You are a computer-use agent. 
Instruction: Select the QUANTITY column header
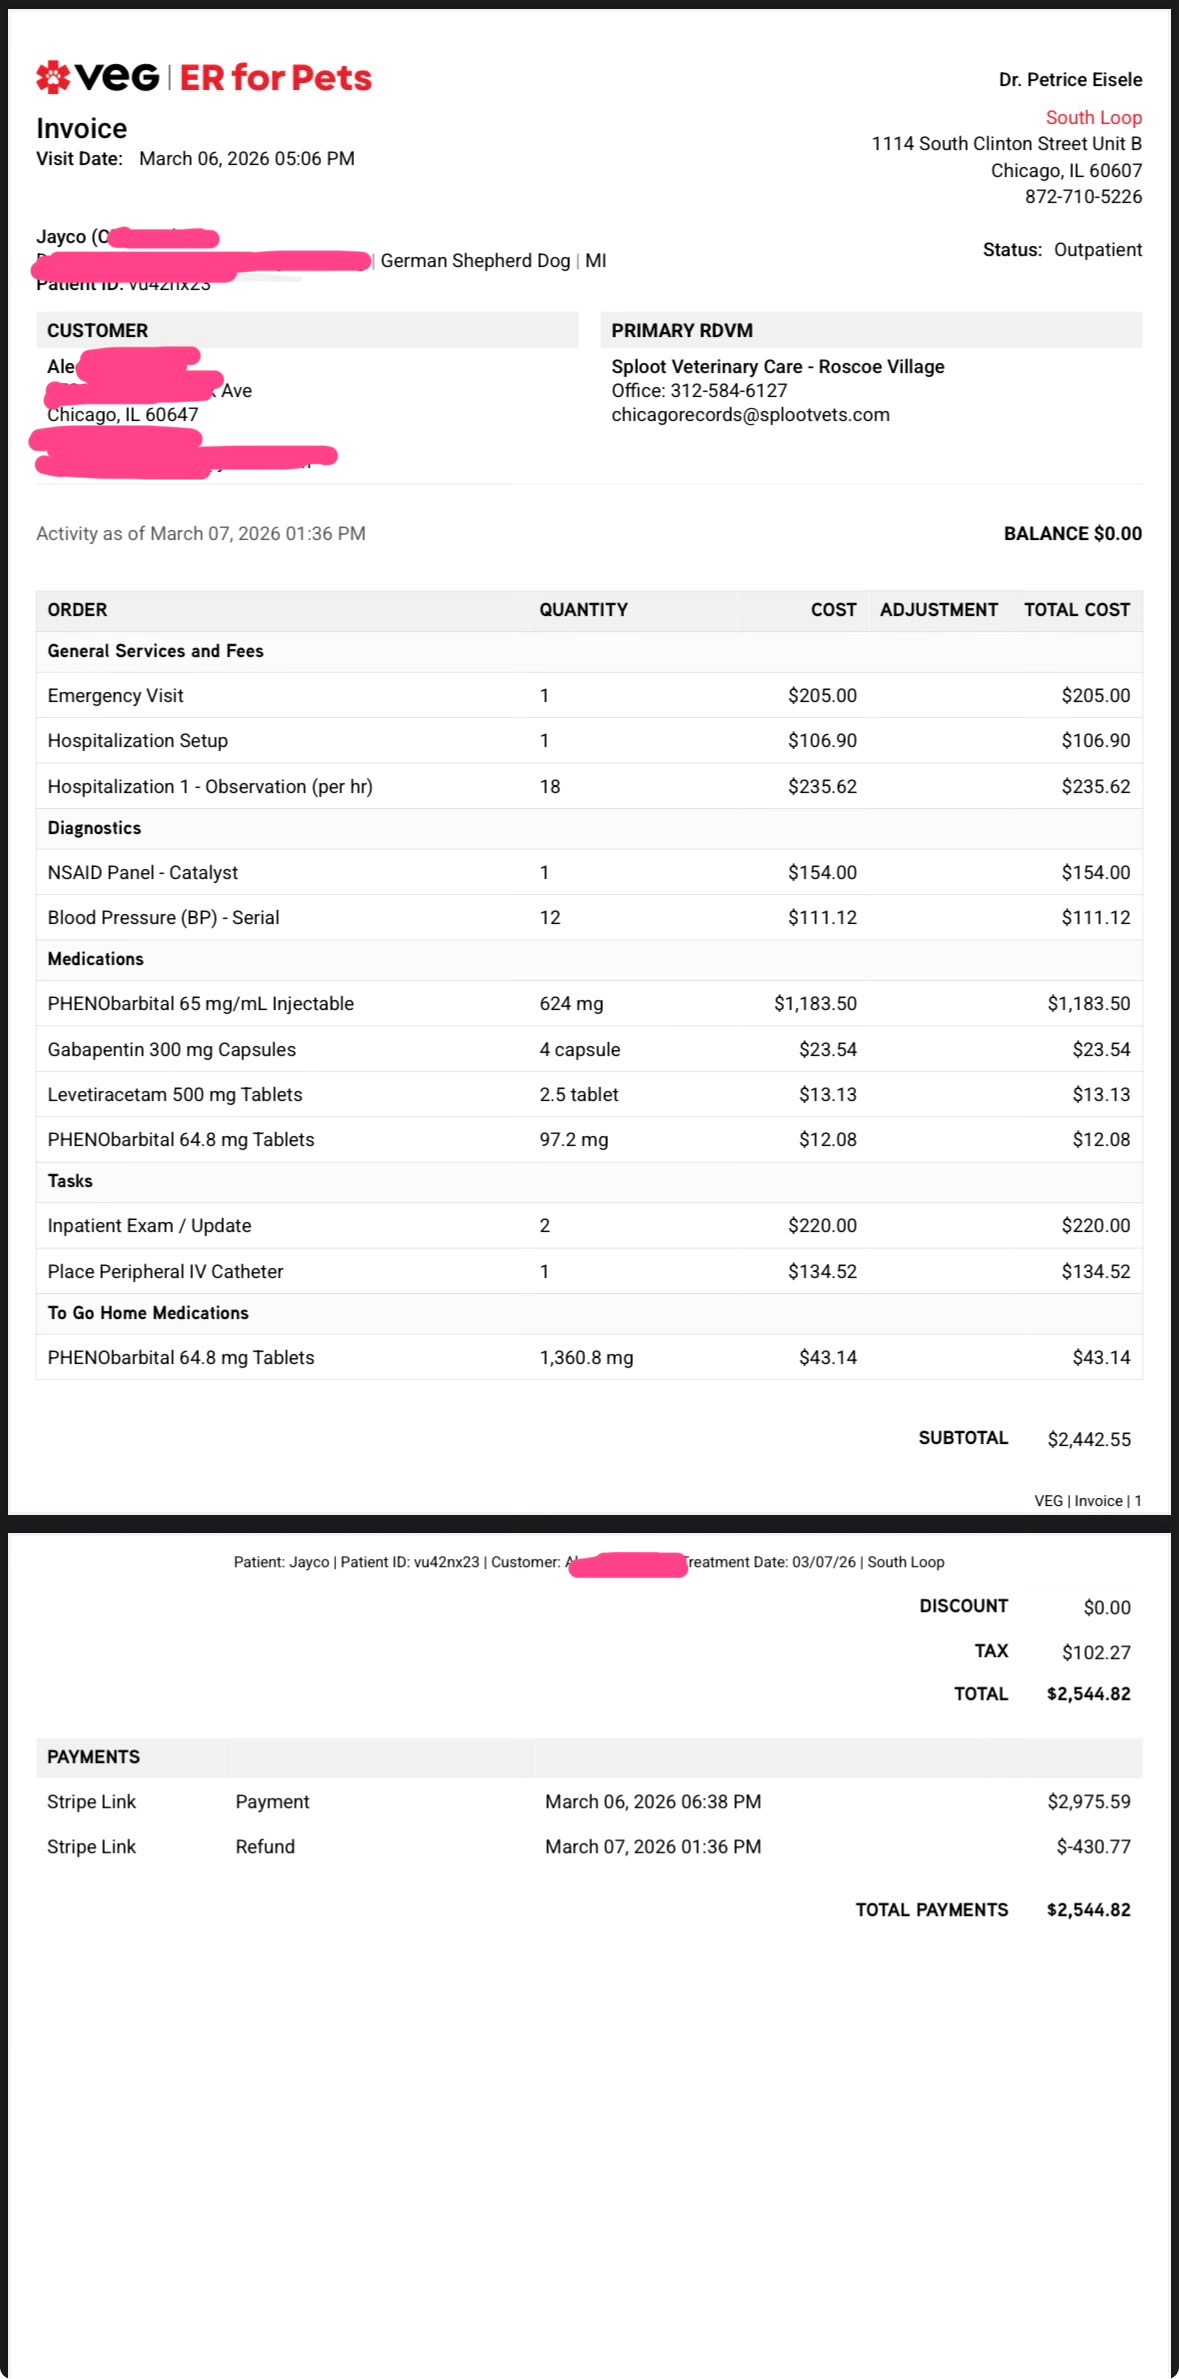[583, 610]
